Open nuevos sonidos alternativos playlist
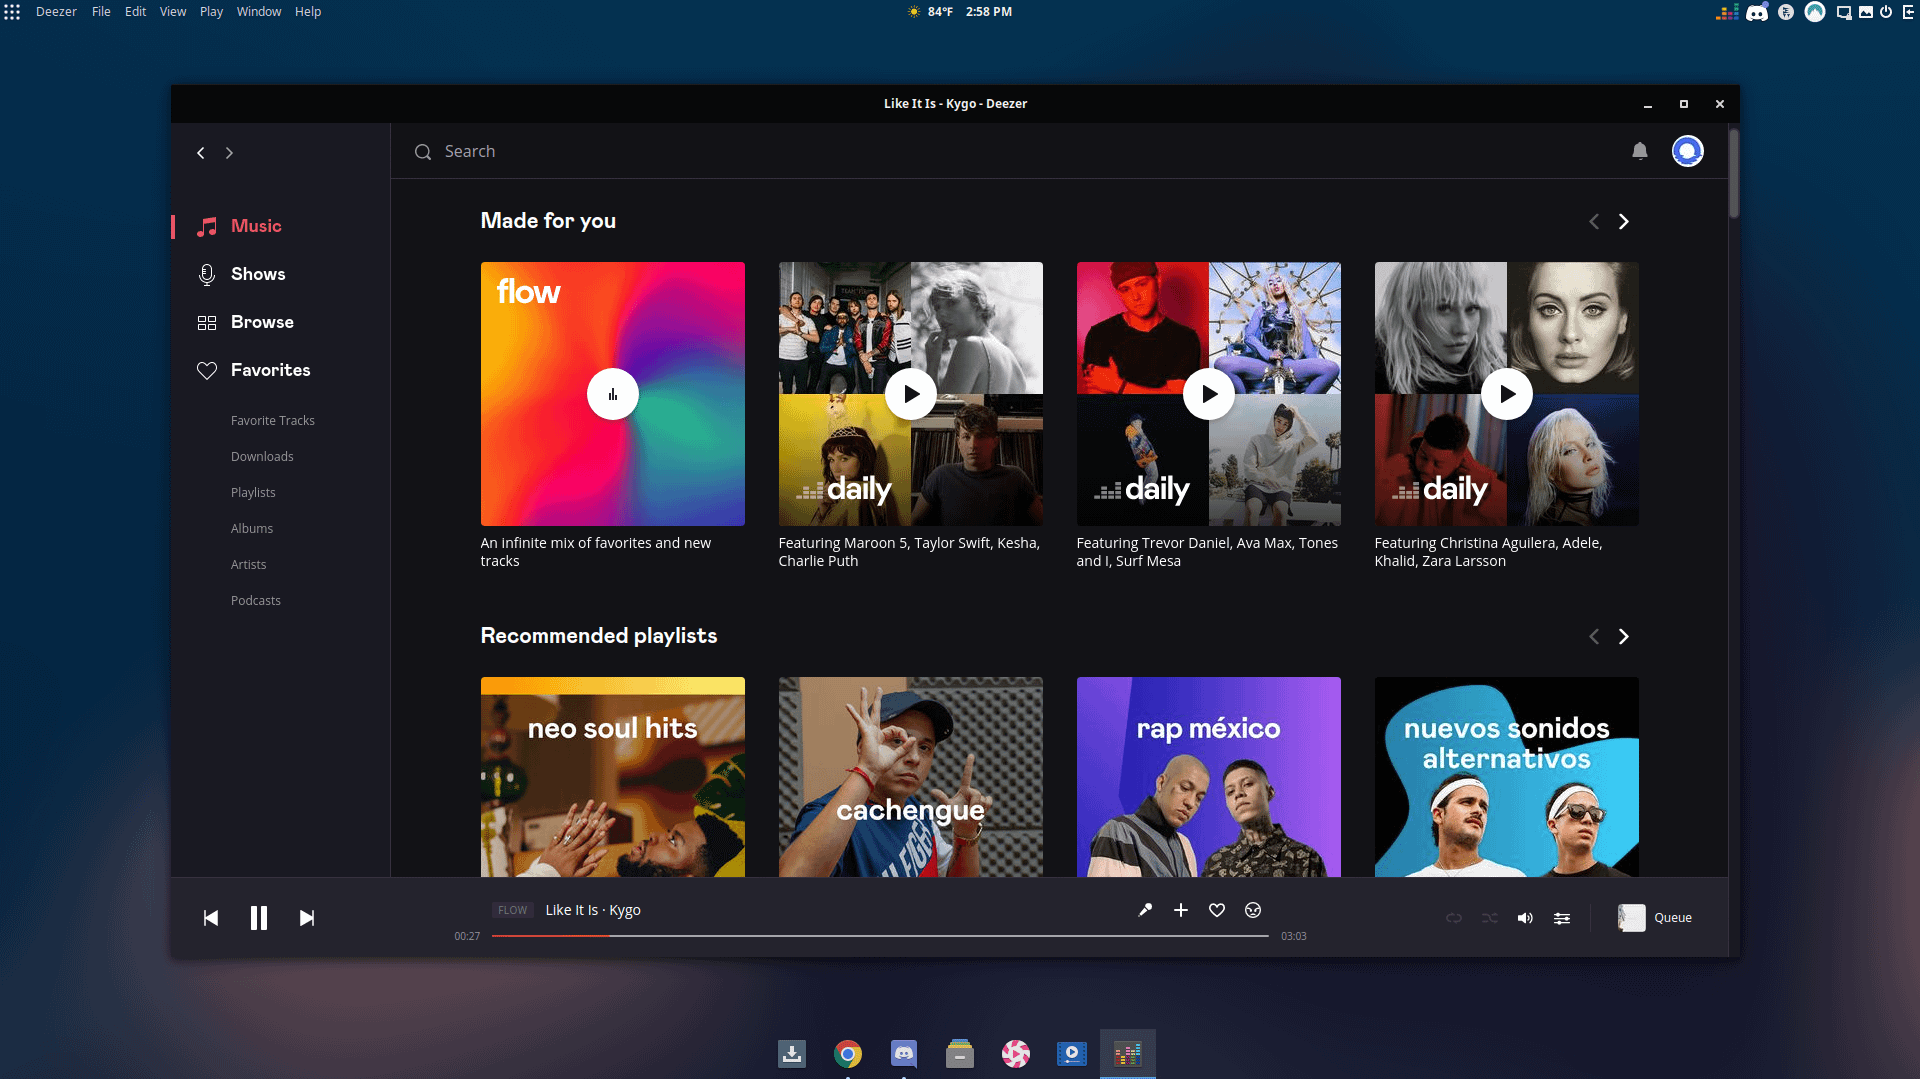This screenshot has width=1920, height=1079. coord(1507,777)
